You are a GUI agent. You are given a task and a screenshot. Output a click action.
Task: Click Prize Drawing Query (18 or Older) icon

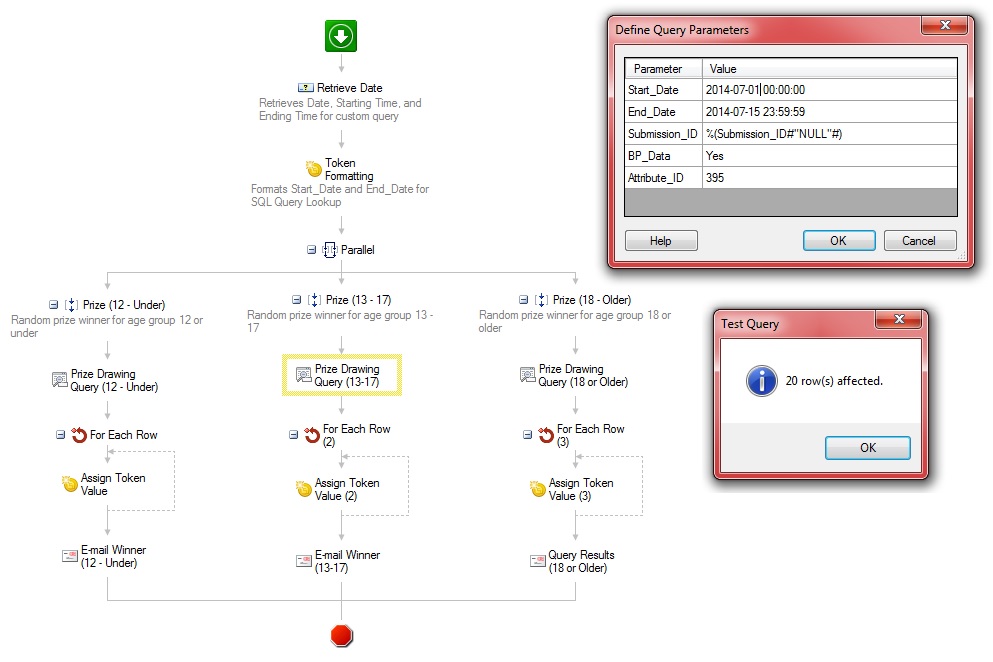tap(528, 376)
